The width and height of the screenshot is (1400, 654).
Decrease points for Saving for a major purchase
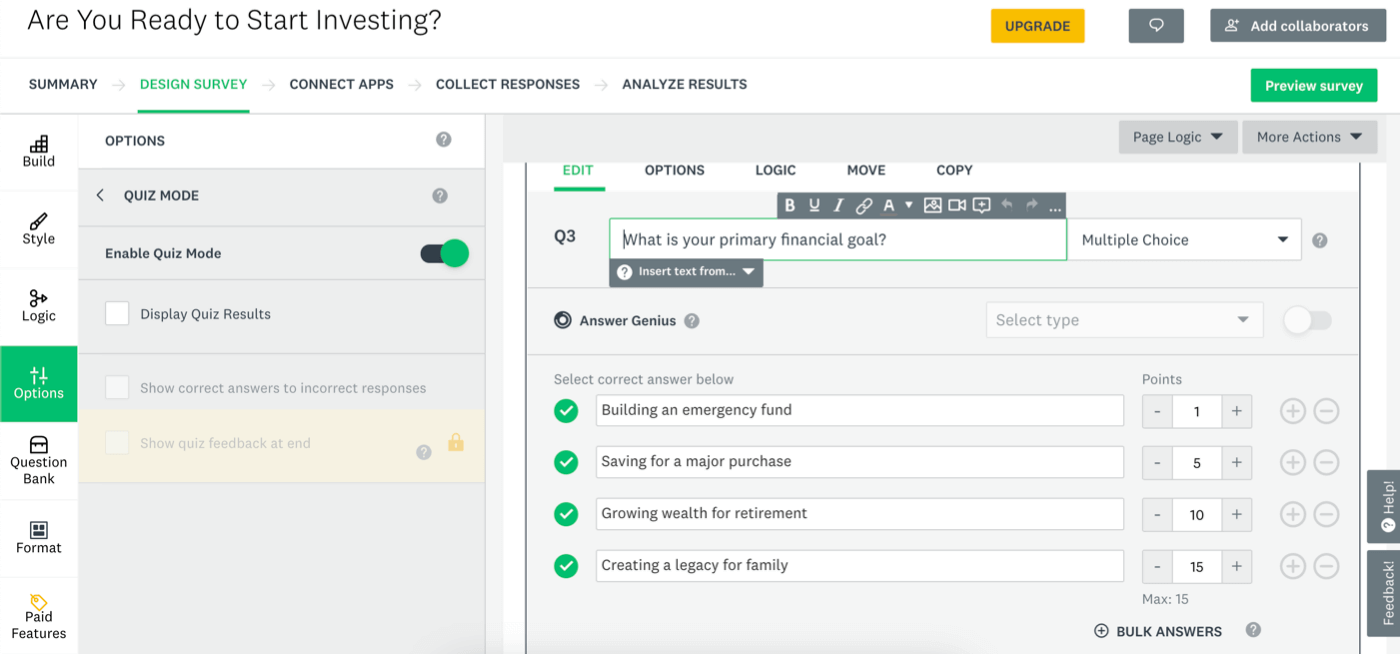point(1157,463)
